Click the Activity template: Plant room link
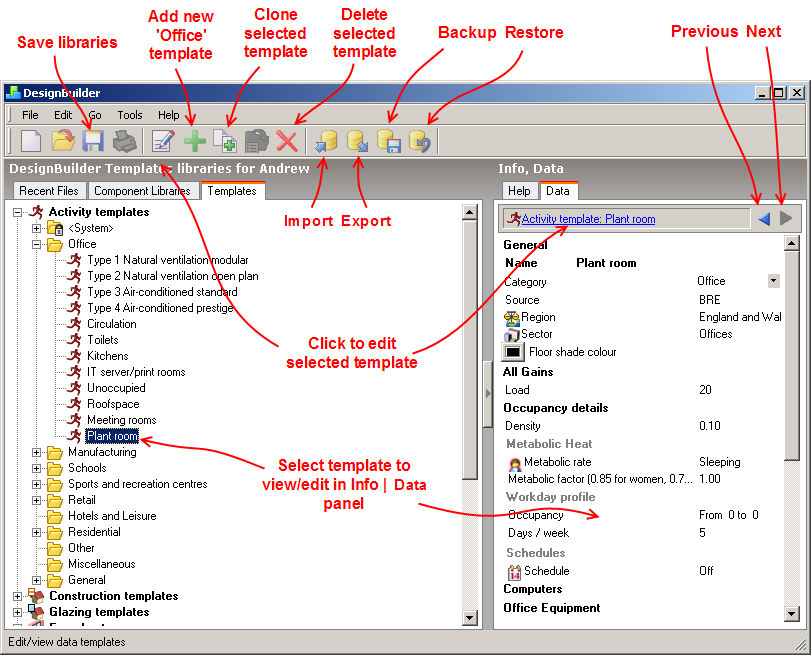 (588, 218)
